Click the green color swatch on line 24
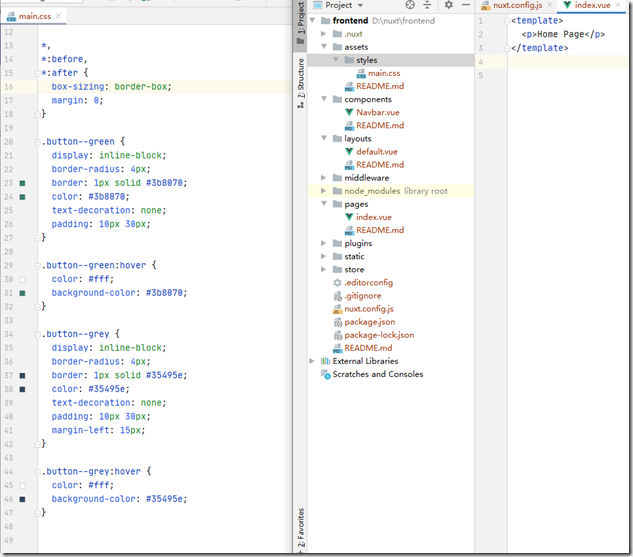This screenshot has width=633, height=557. (23, 197)
